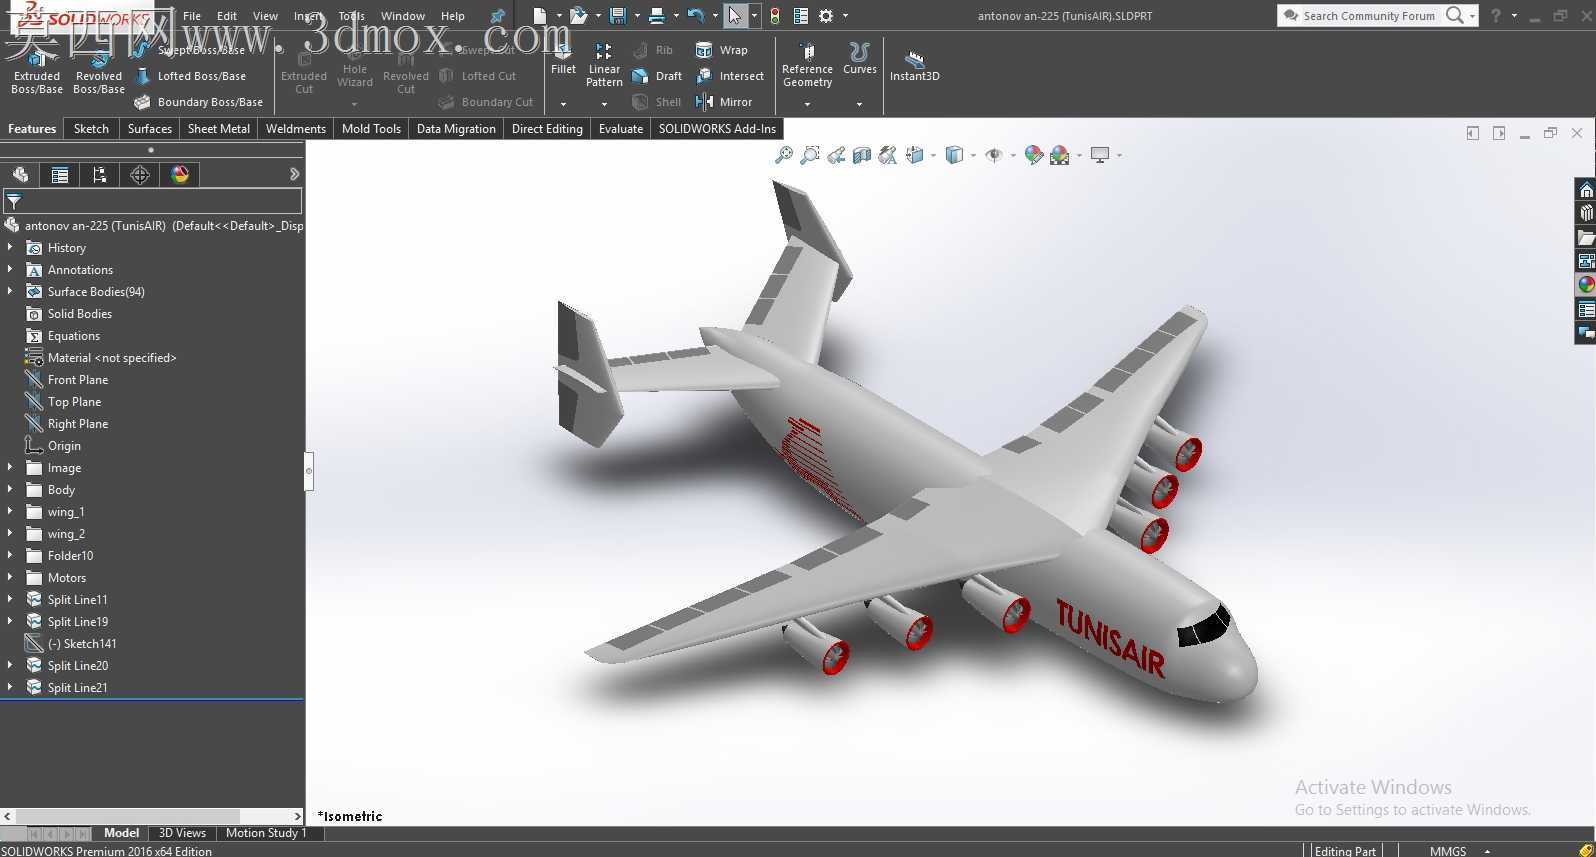Activate the Draft feature
The width and height of the screenshot is (1596, 857).
point(657,76)
